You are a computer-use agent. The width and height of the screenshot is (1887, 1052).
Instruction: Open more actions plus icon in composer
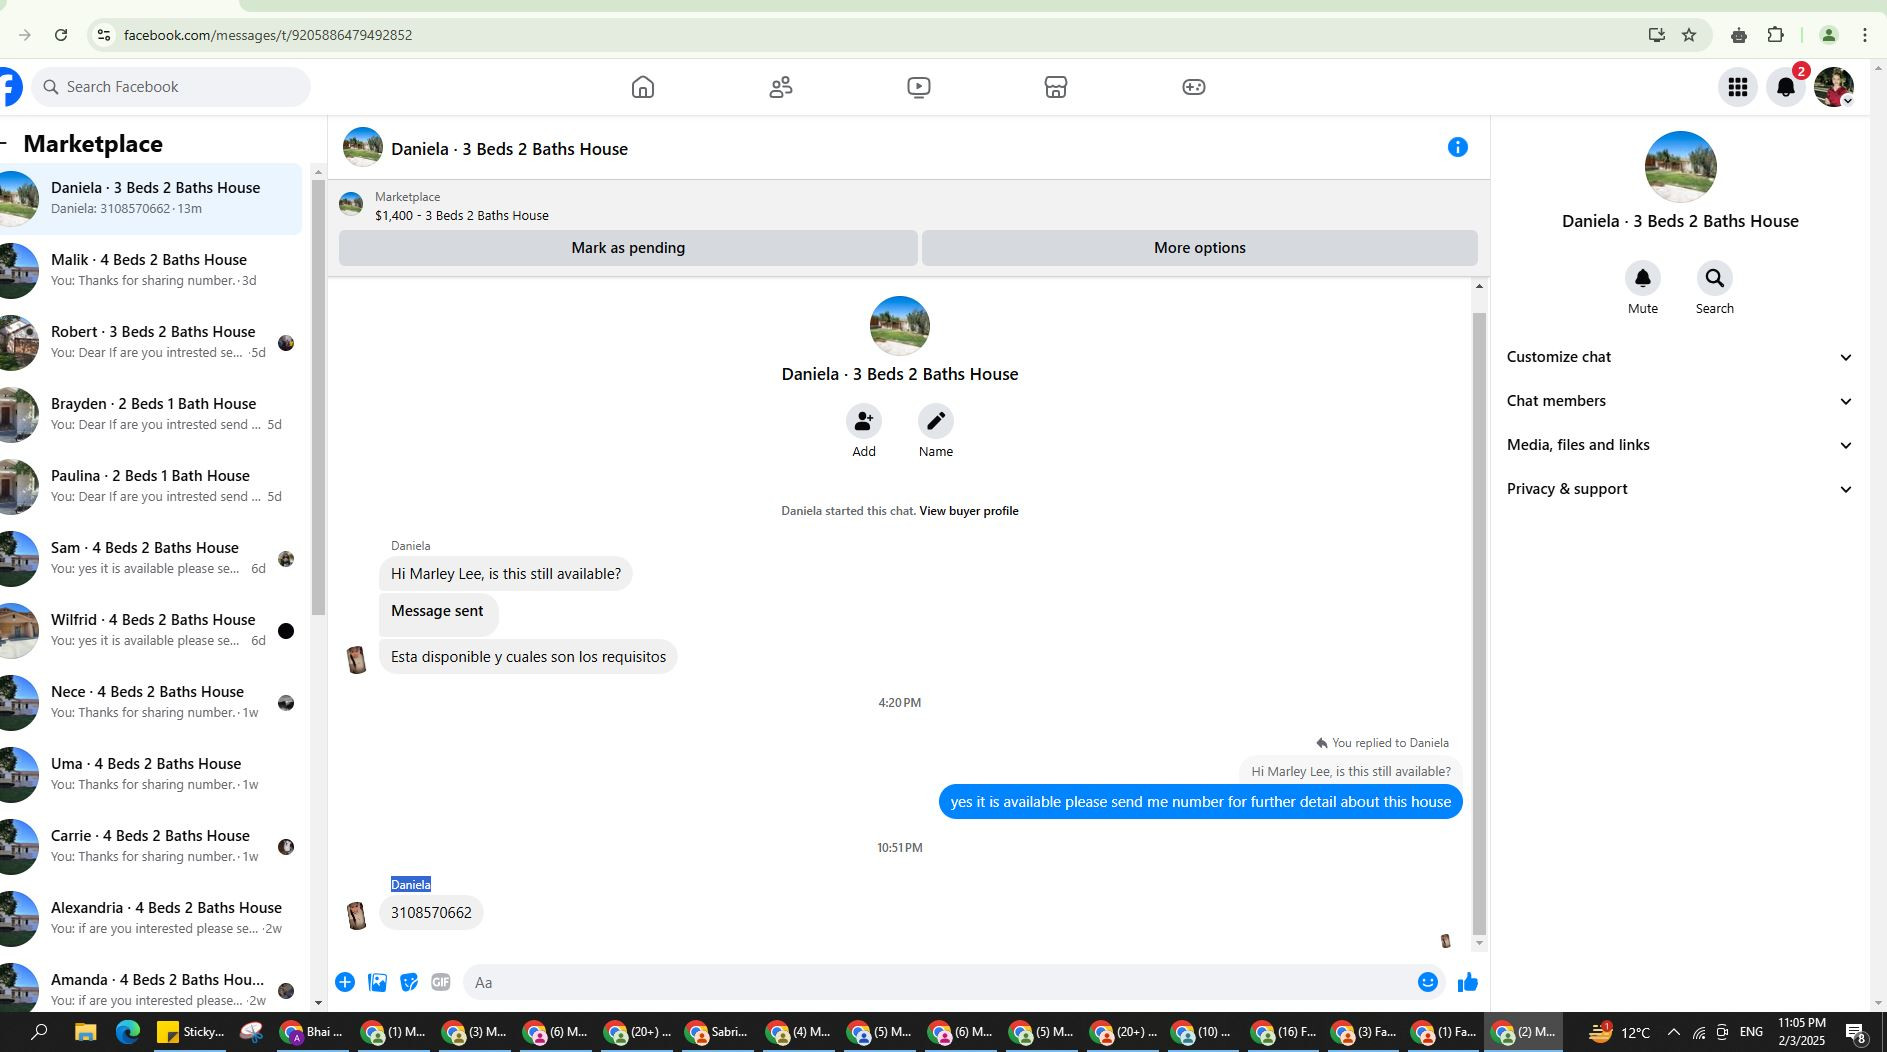[345, 982]
